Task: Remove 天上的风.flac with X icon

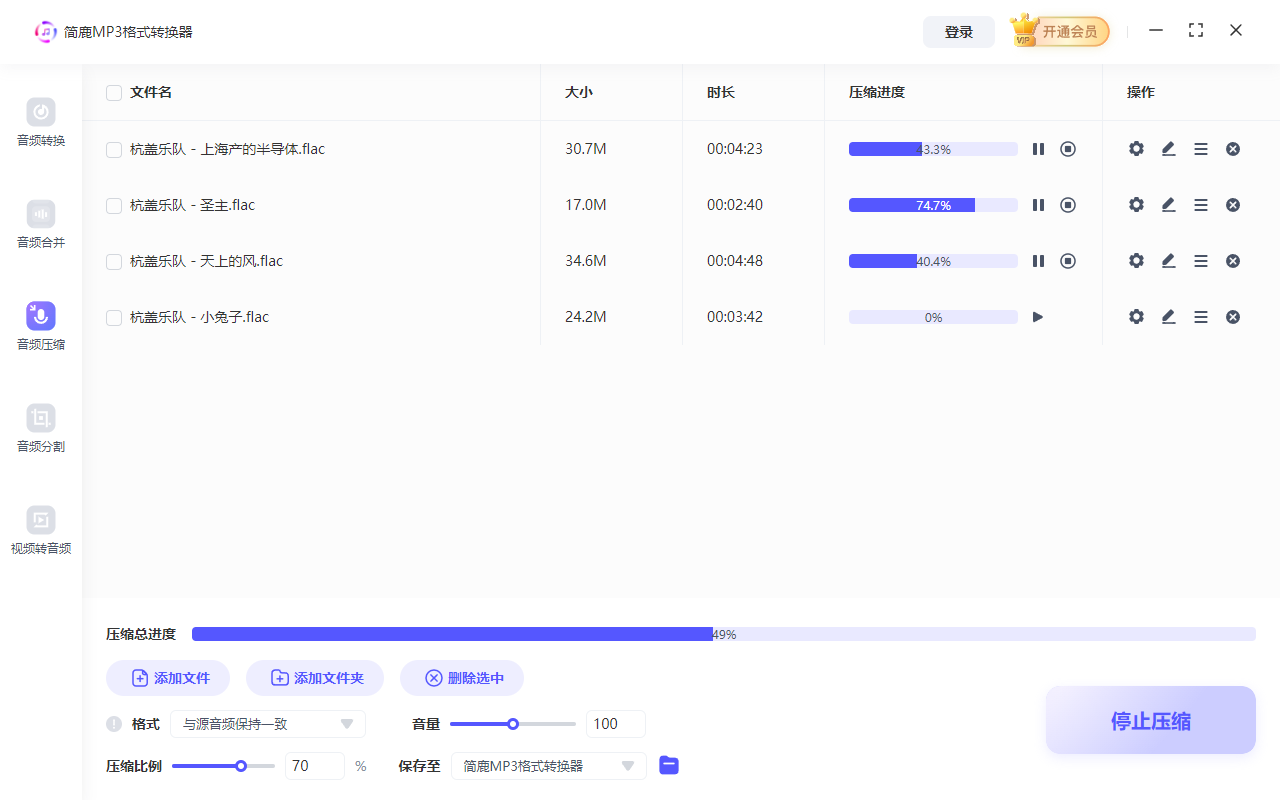Action: (1233, 261)
